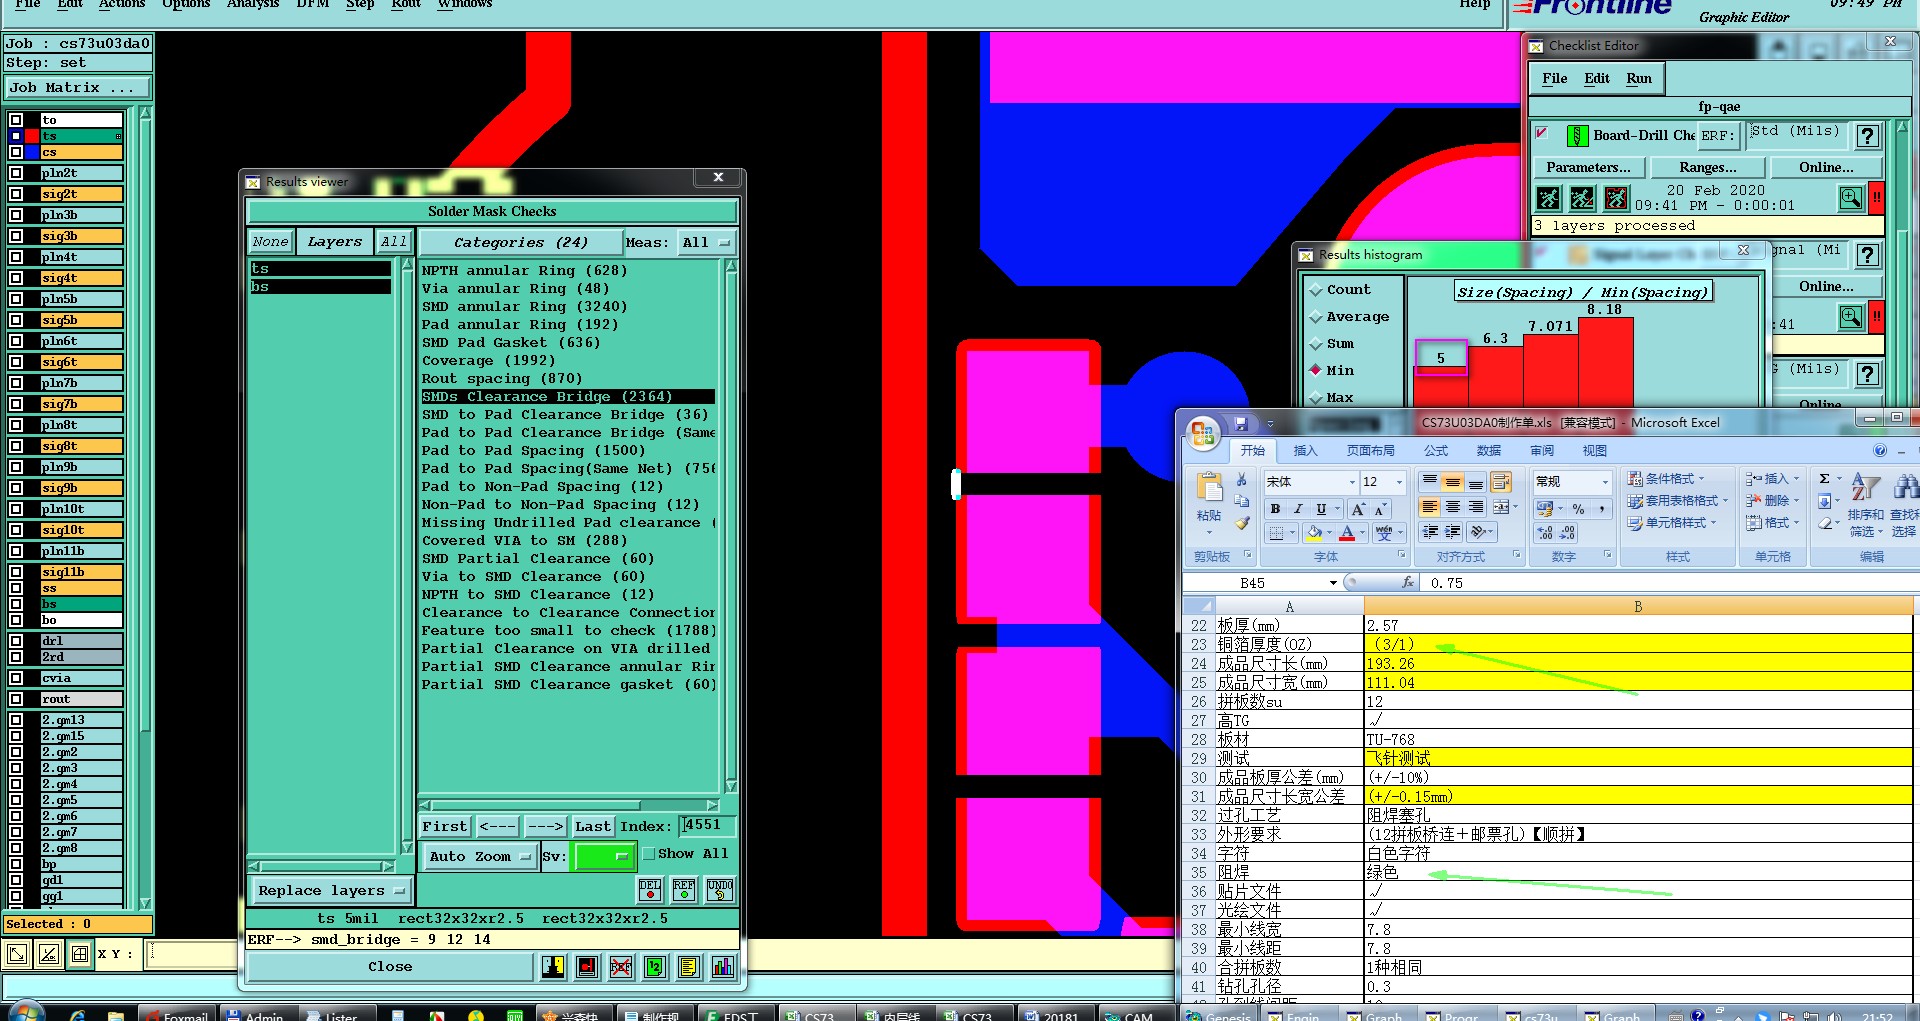The image size is (1920, 1021).
Task: Click the percent style icon in Excel
Action: [x=1578, y=509]
